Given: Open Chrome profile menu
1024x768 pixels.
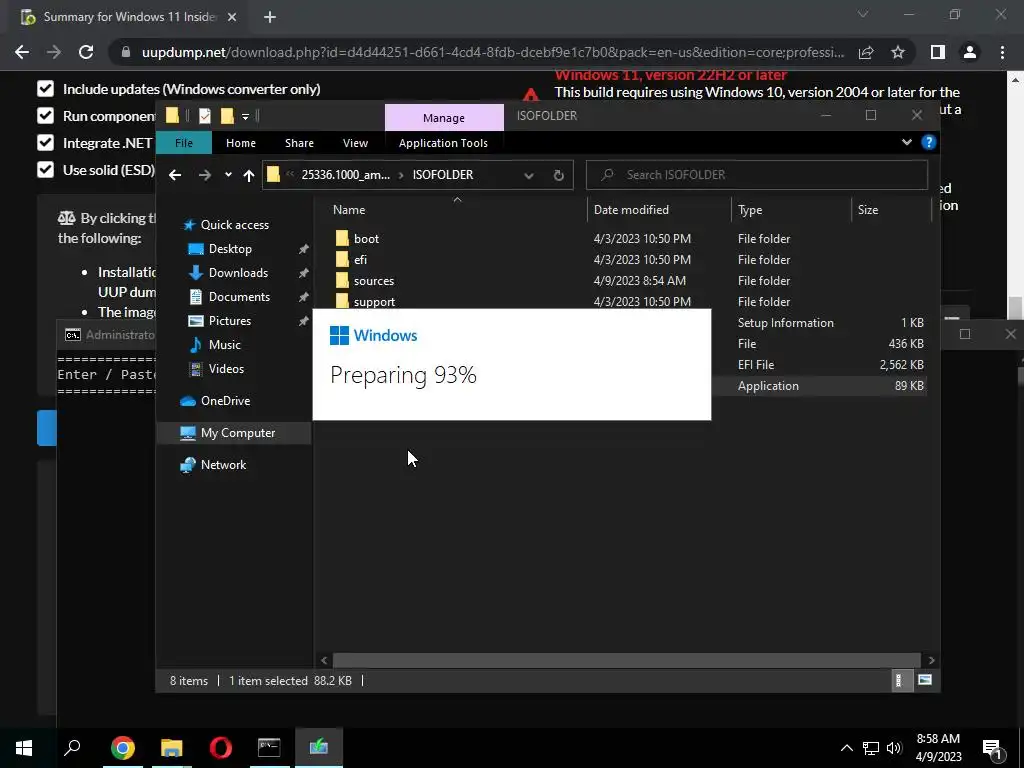Looking at the screenshot, I should [970, 52].
